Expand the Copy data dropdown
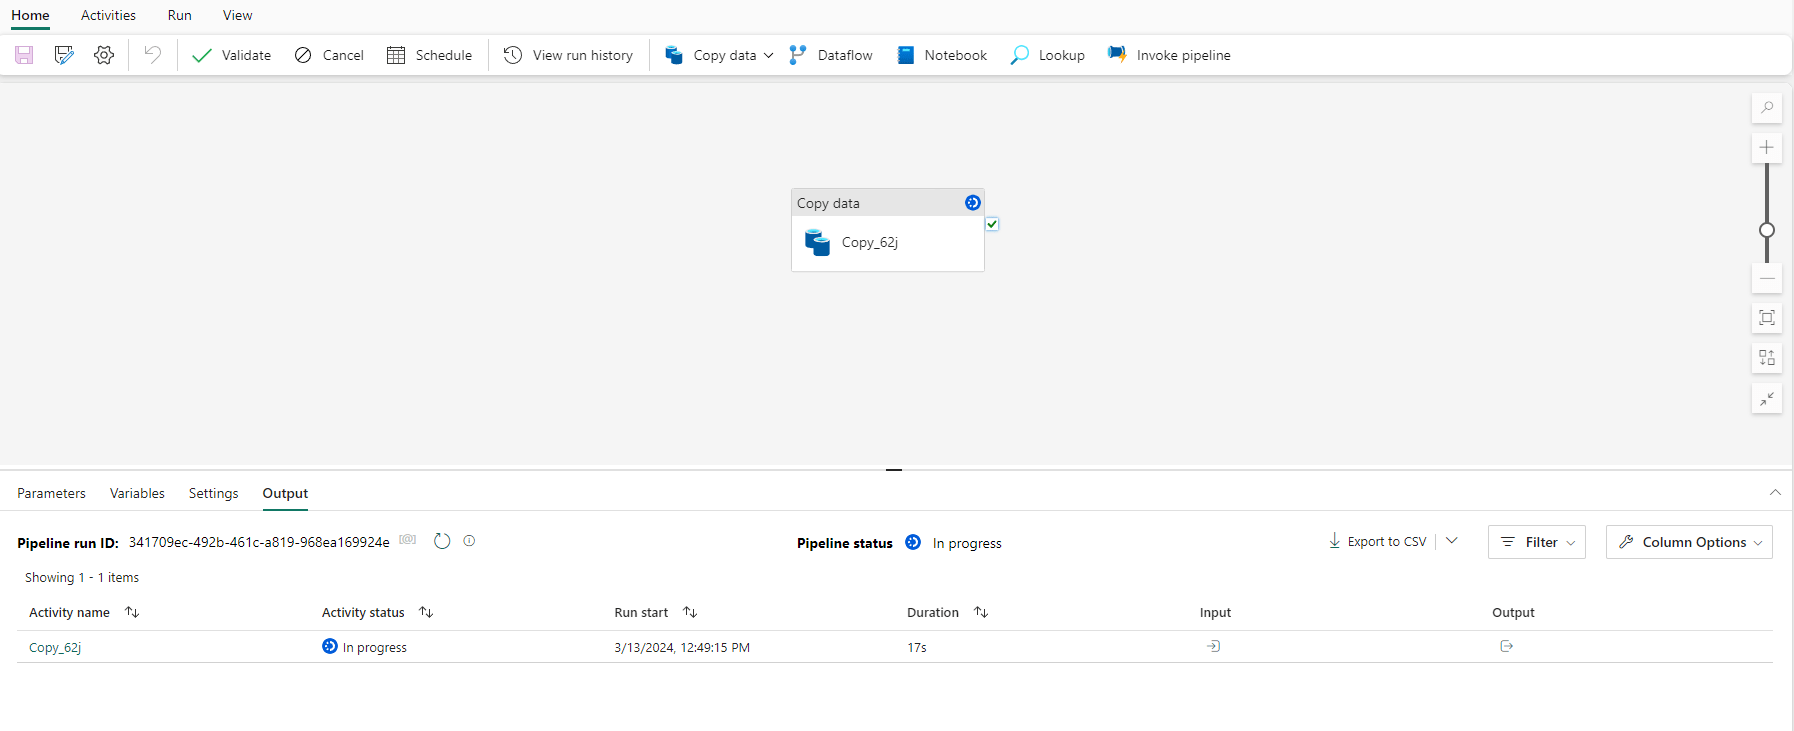 pyautogui.click(x=768, y=56)
